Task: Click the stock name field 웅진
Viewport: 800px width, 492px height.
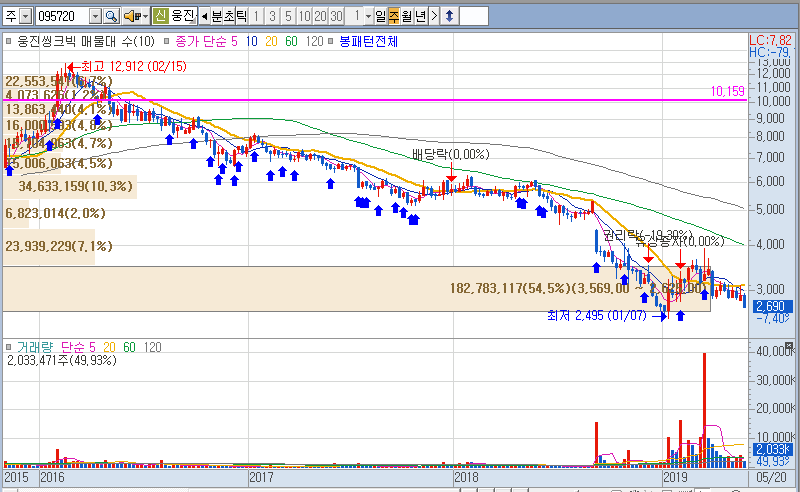Action: (x=183, y=16)
